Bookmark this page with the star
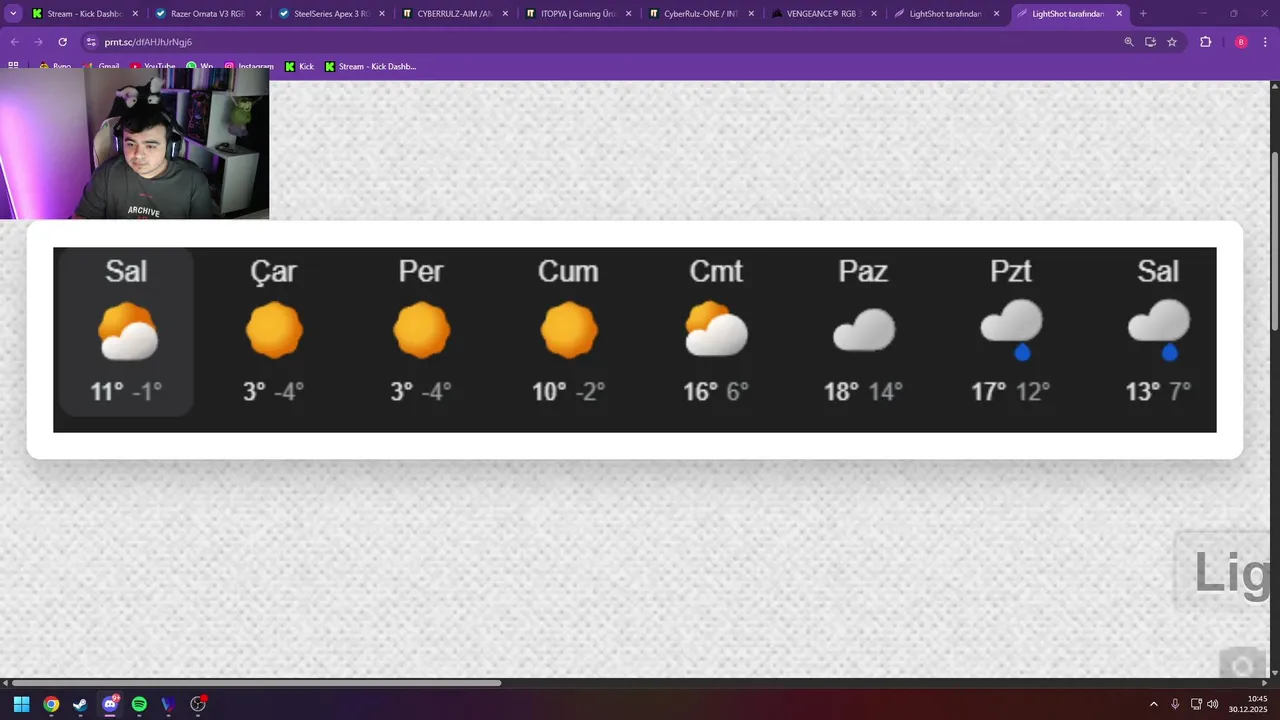 pyautogui.click(x=1172, y=42)
